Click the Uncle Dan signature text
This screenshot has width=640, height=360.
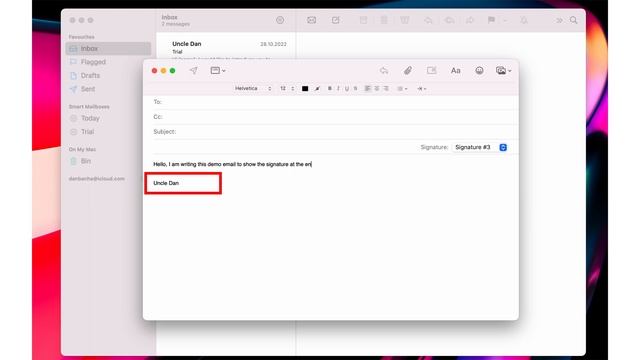(x=166, y=183)
